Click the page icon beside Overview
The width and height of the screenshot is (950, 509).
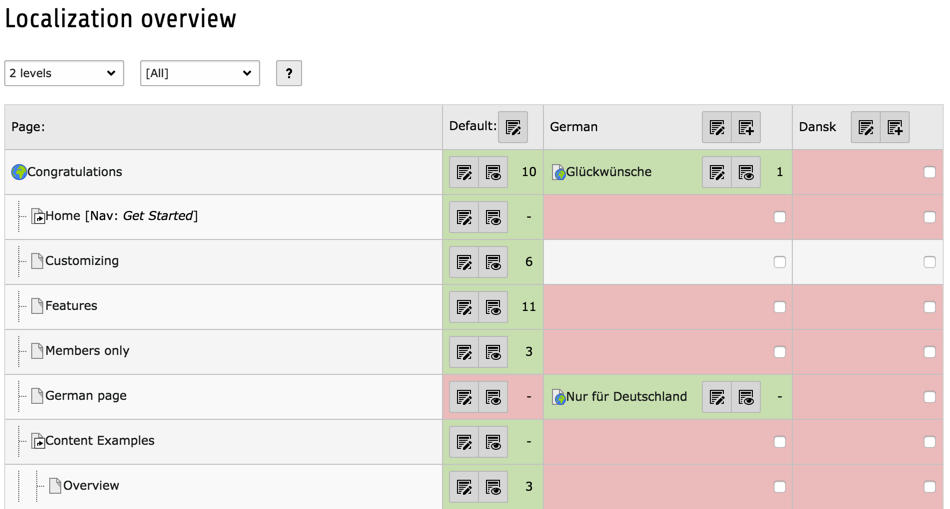click(55, 486)
